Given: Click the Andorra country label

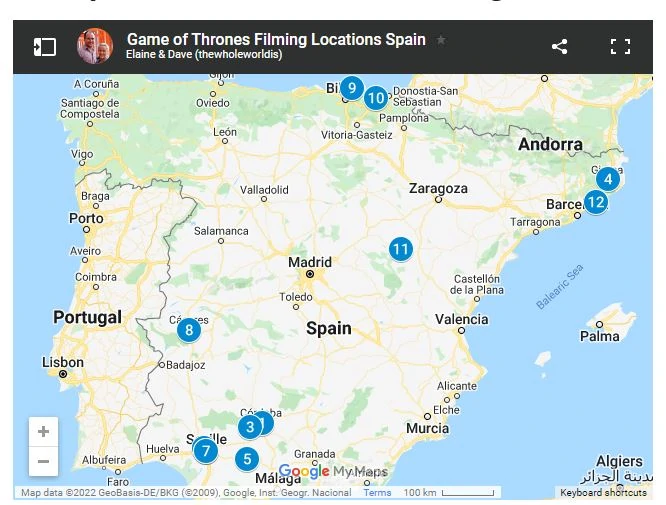Looking at the screenshot, I should [x=550, y=144].
